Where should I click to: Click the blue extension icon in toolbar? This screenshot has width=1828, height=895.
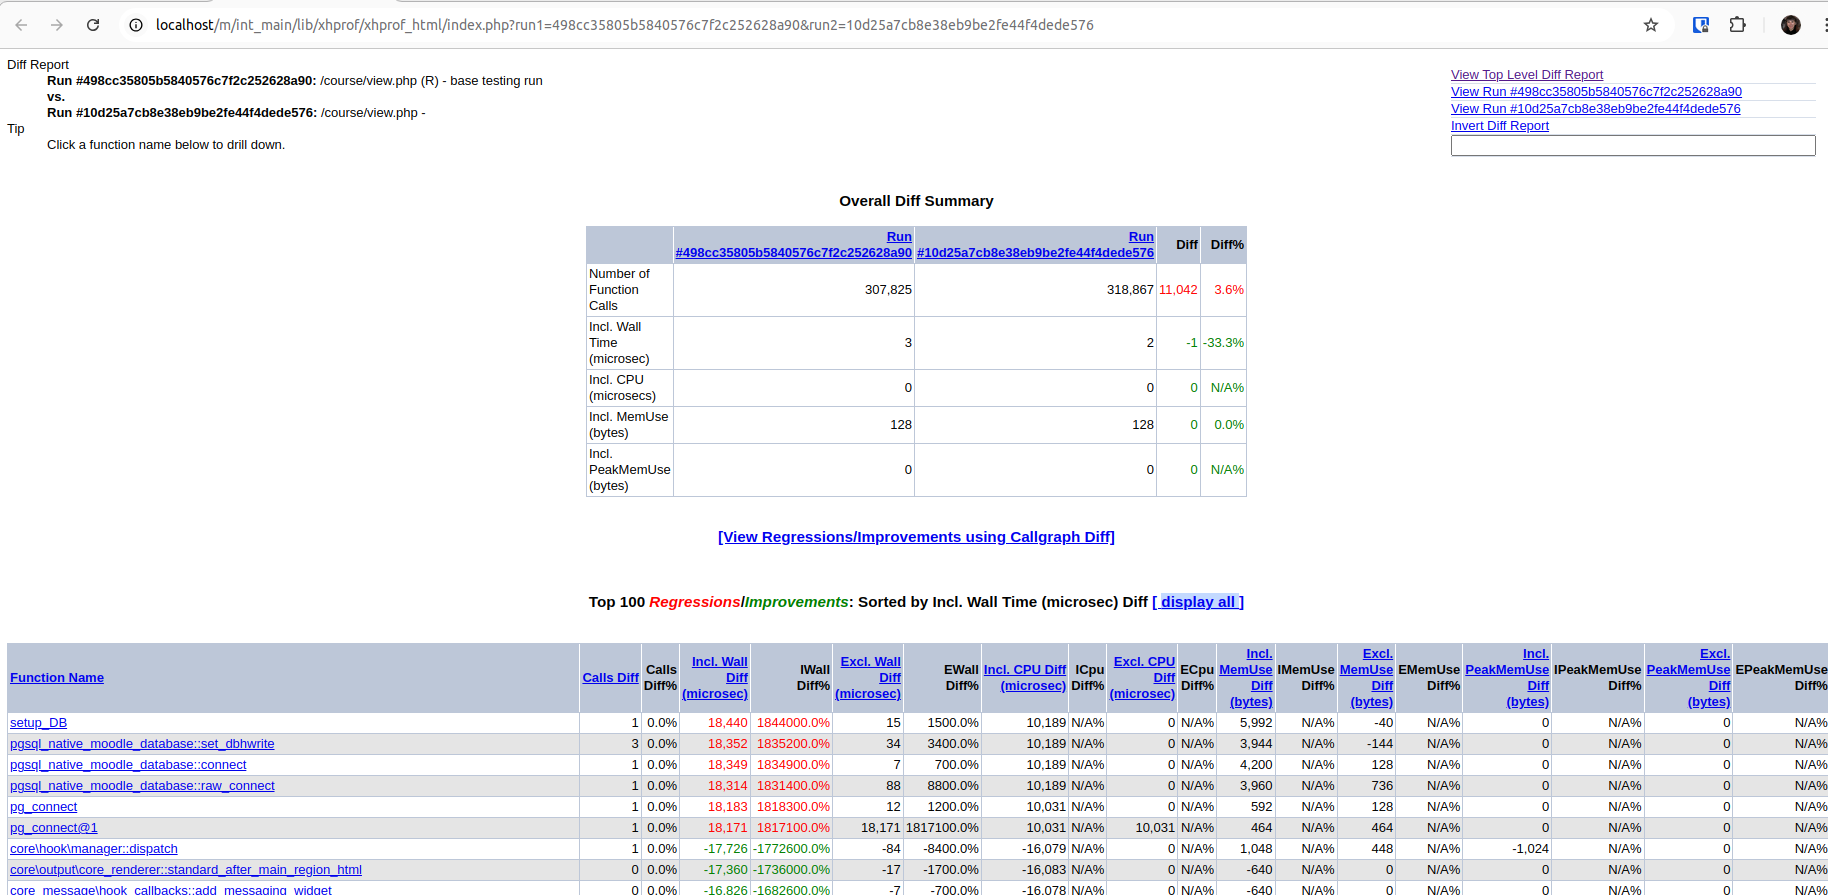1700,25
